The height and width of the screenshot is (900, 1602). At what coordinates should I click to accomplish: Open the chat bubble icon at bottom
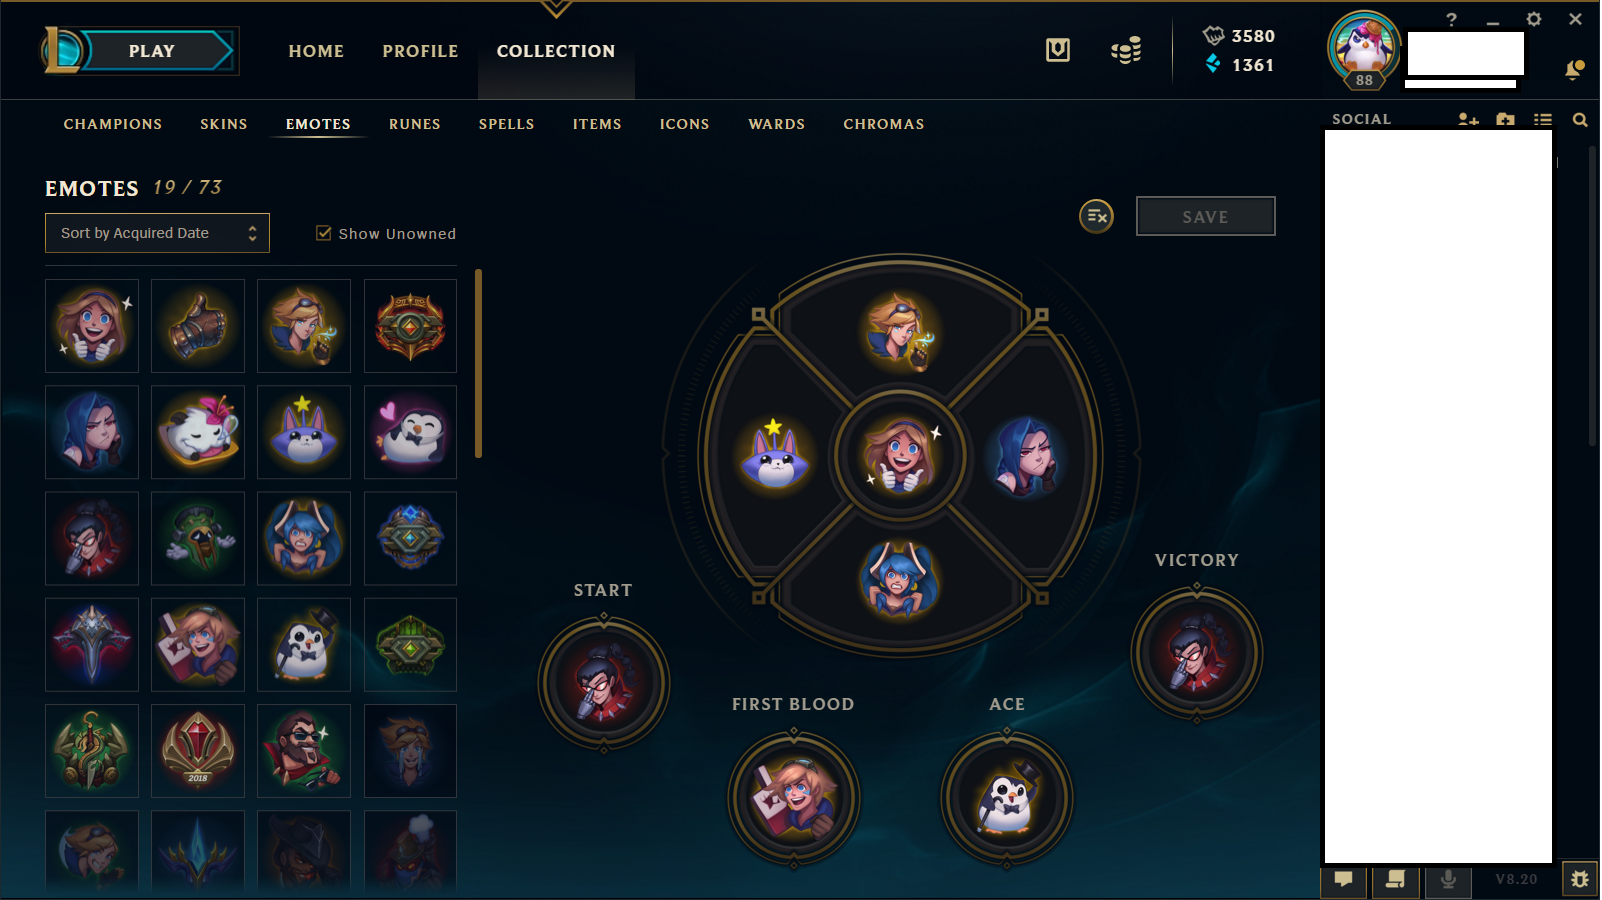point(1343,879)
